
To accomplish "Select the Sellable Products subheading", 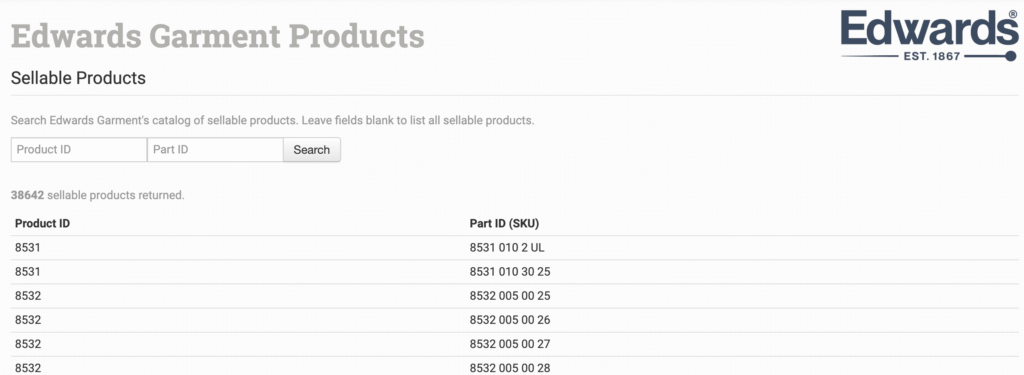I will (78, 78).
